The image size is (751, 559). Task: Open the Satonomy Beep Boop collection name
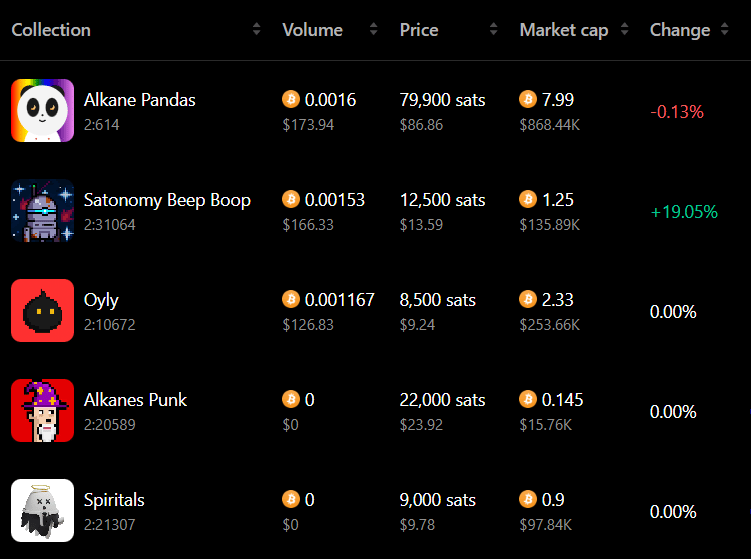click(167, 200)
